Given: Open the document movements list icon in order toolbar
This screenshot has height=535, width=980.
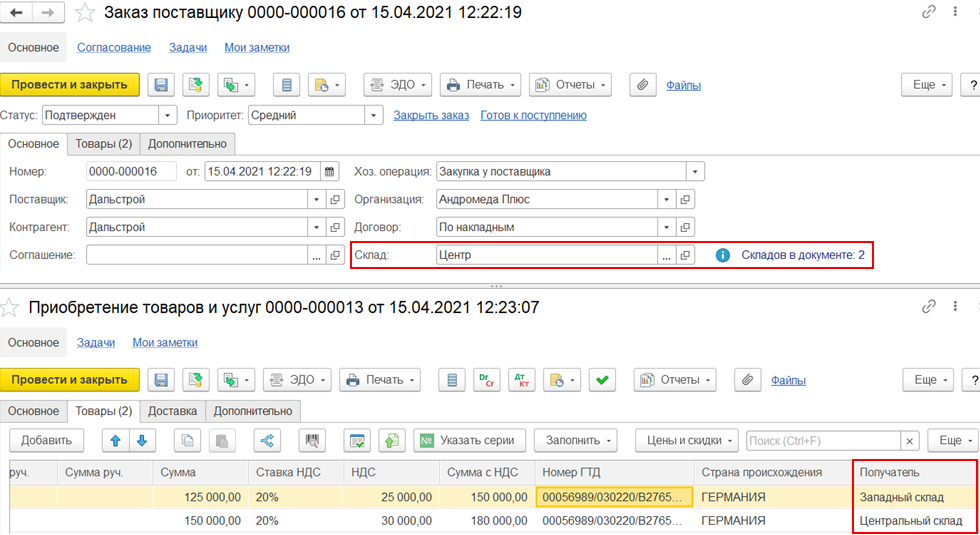Looking at the screenshot, I should (x=287, y=85).
